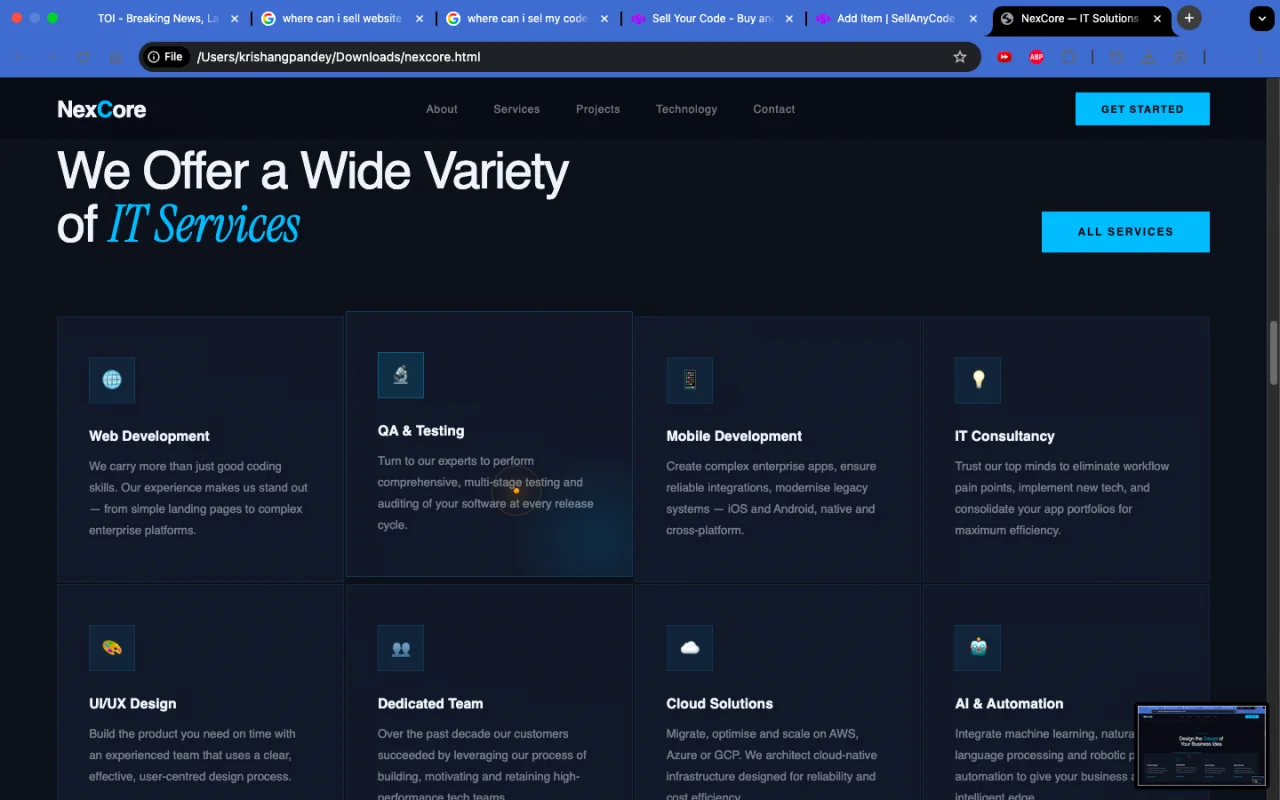Image resolution: width=1280 pixels, height=800 pixels.
Task: Switch to 'where can i sel my code' tab
Action: tap(526, 18)
